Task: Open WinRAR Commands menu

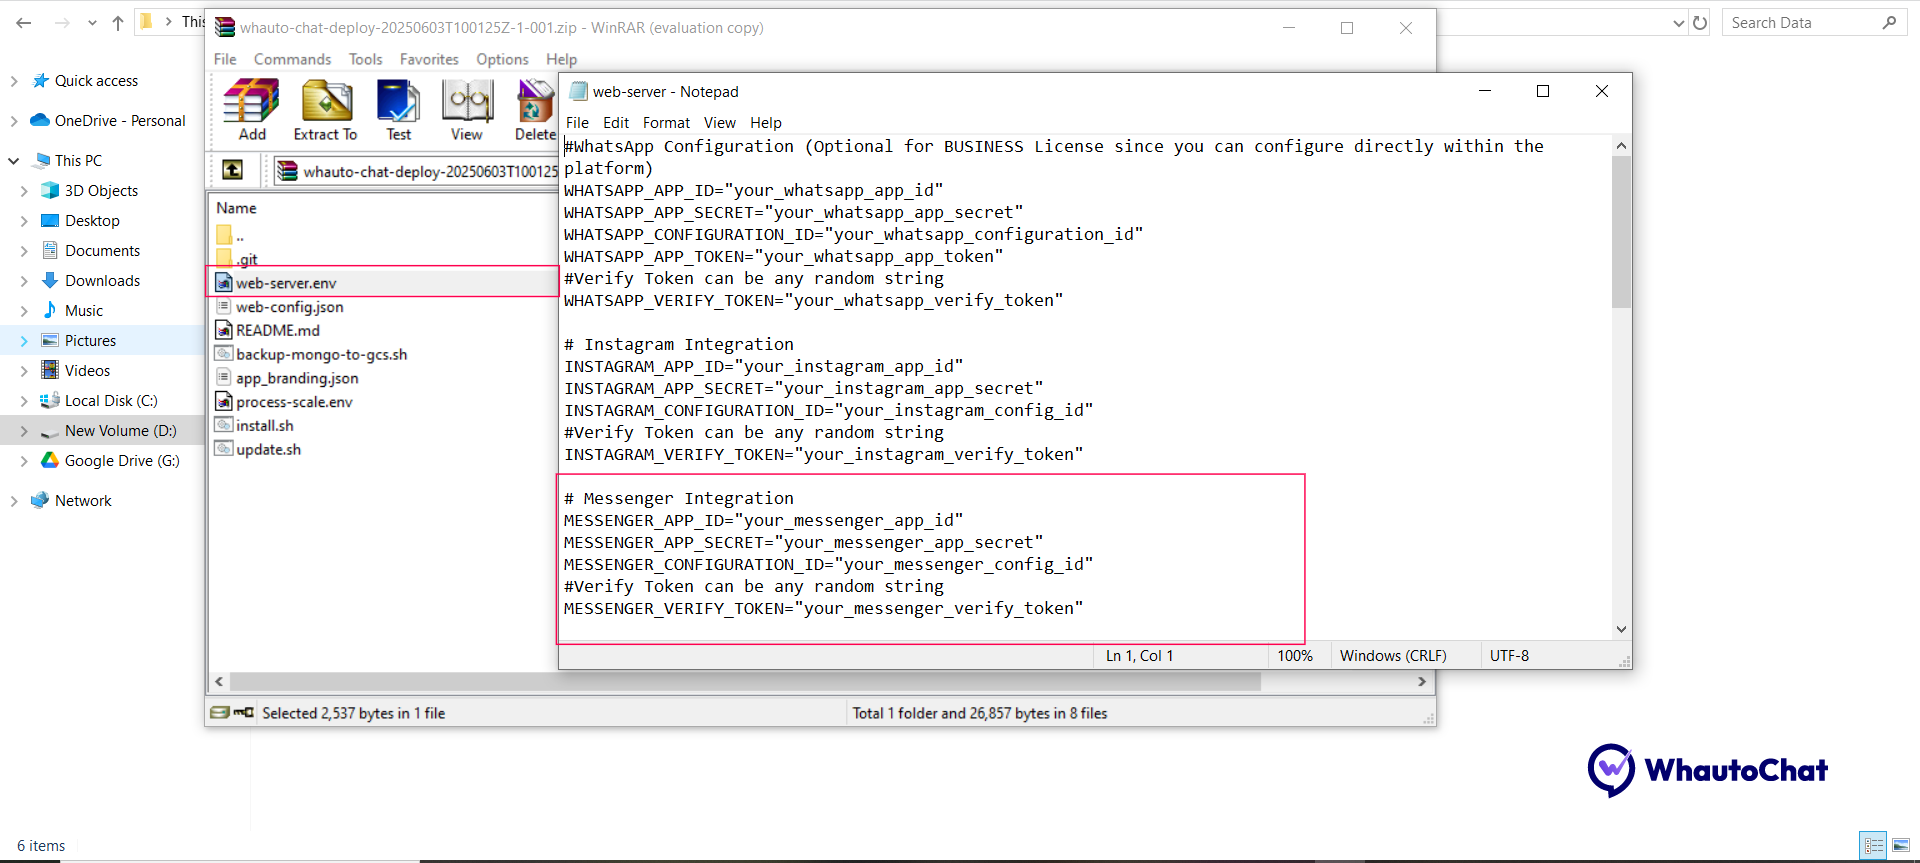Action: (x=292, y=59)
